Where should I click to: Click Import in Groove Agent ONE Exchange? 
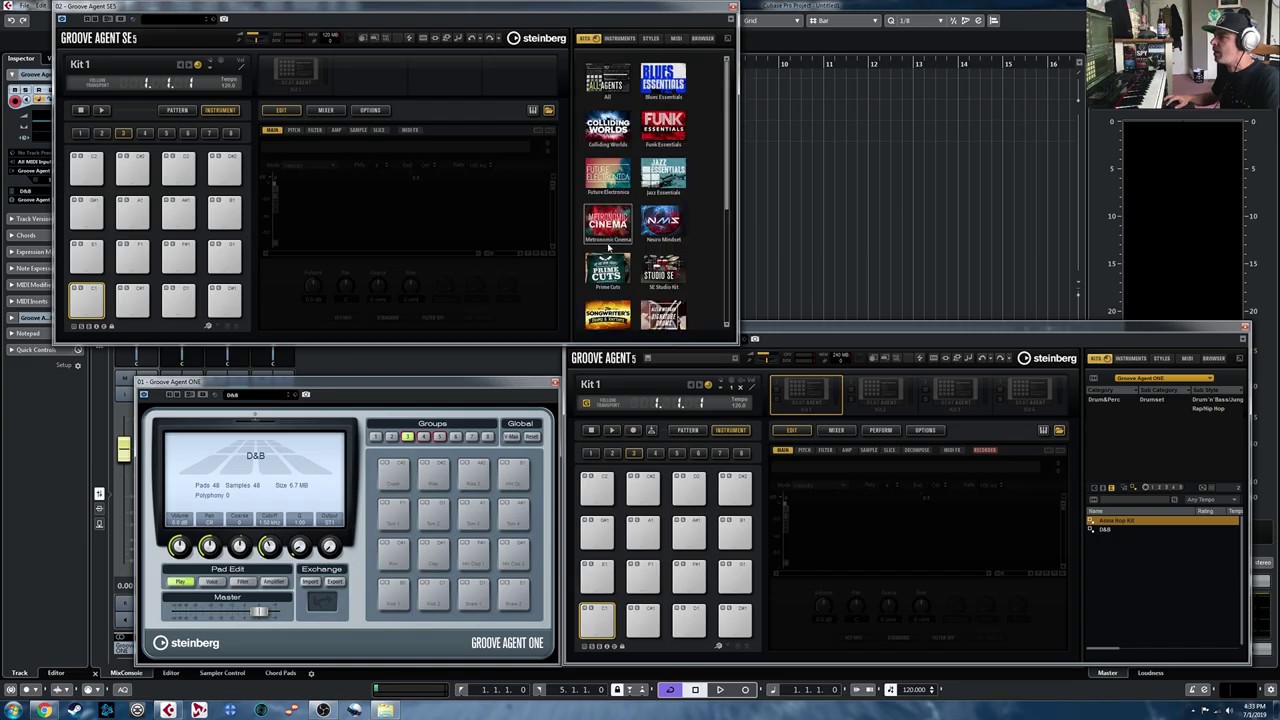[x=310, y=581]
